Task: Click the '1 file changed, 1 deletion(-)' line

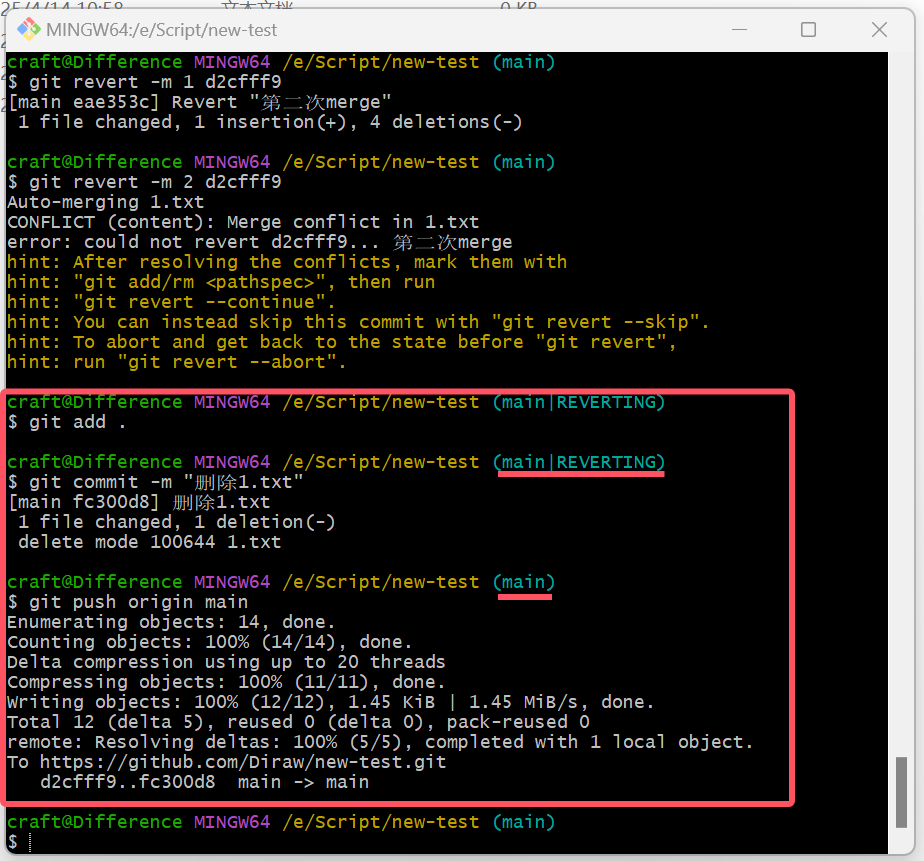Action: [x=177, y=523]
